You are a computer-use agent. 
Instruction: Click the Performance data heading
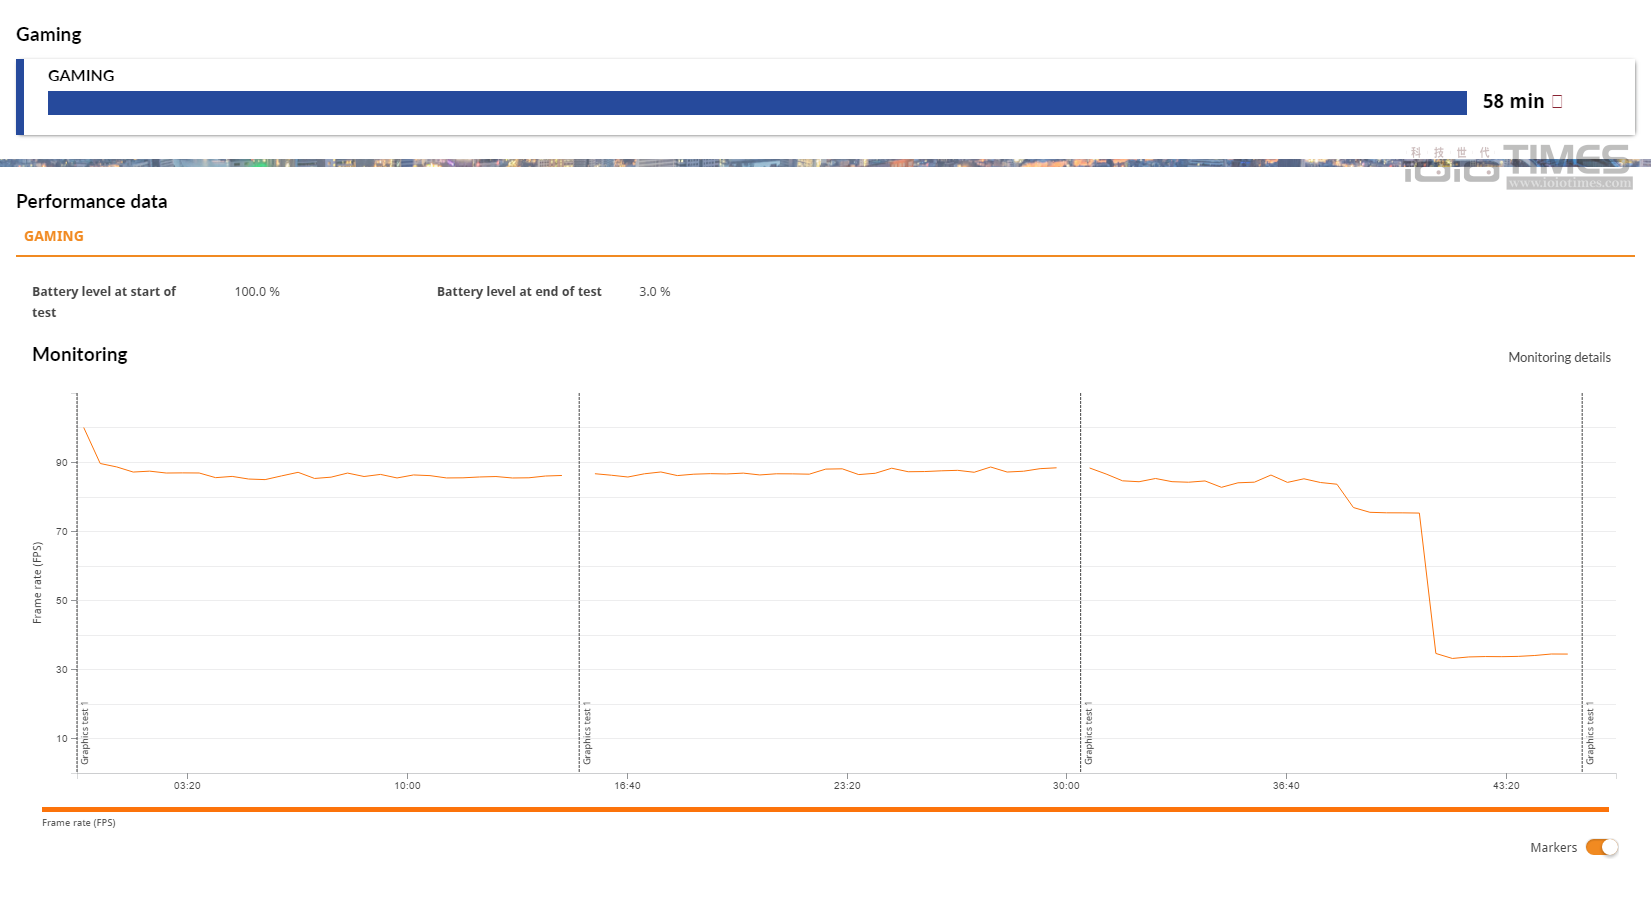click(92, 201)
